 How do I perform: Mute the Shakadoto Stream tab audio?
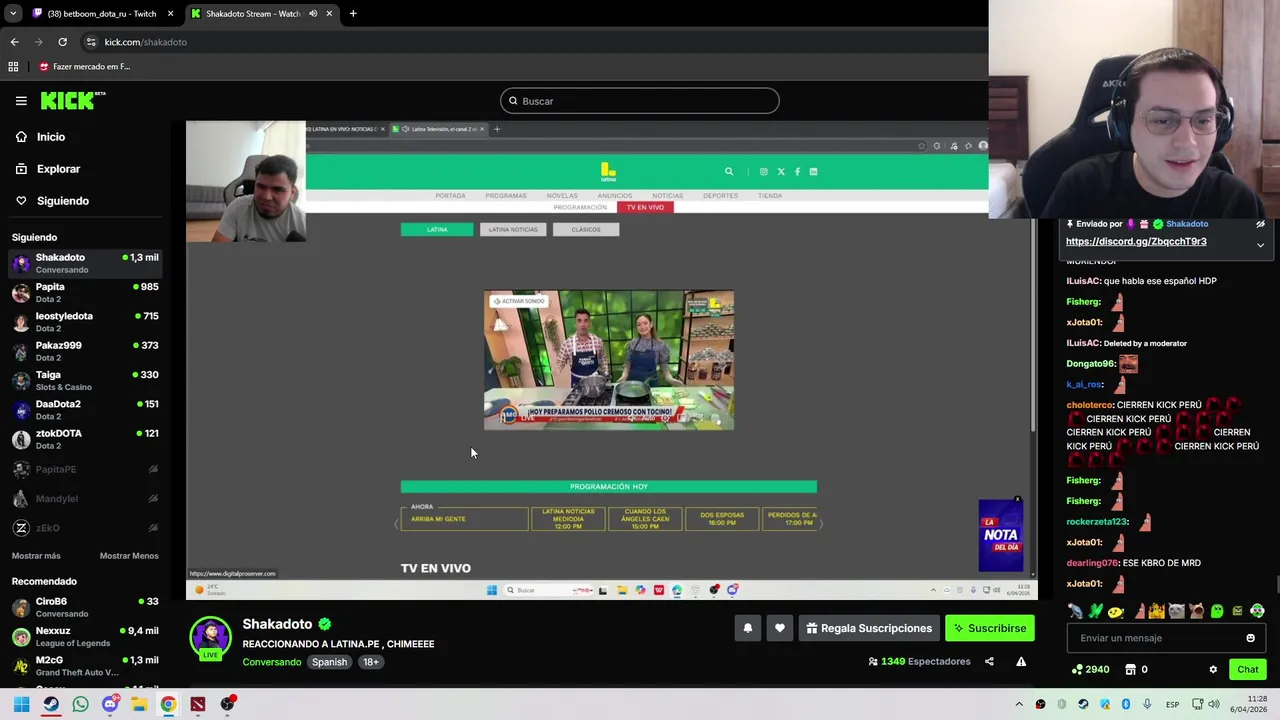313,14
